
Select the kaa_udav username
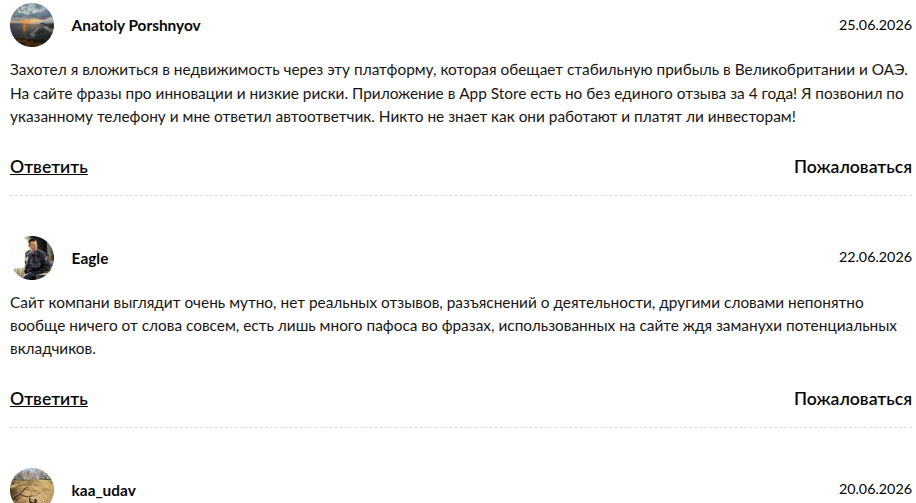pos(103,490)
